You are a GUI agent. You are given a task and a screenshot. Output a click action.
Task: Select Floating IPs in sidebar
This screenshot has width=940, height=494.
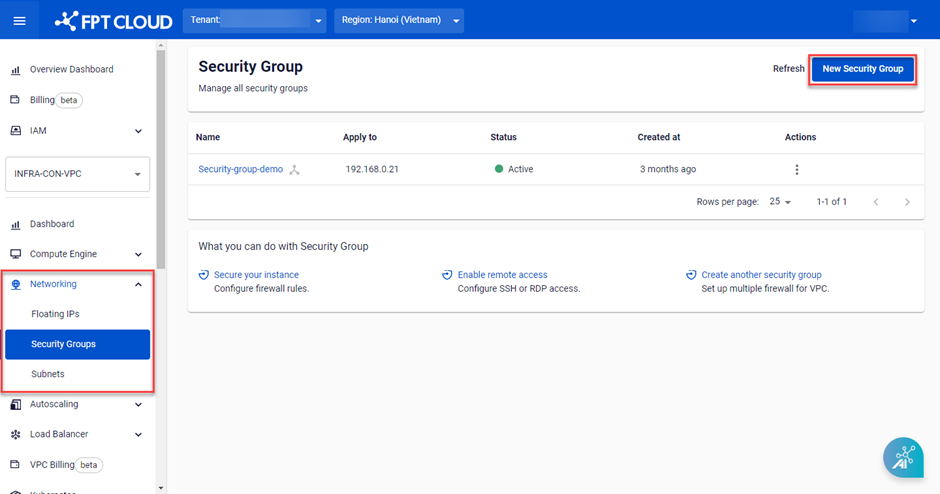click(55, 314)
